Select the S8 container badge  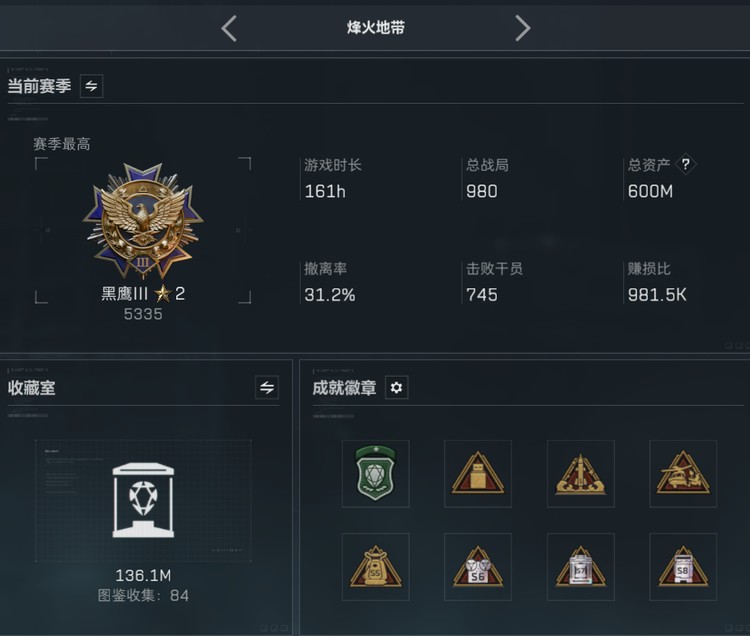click(683, 567)
